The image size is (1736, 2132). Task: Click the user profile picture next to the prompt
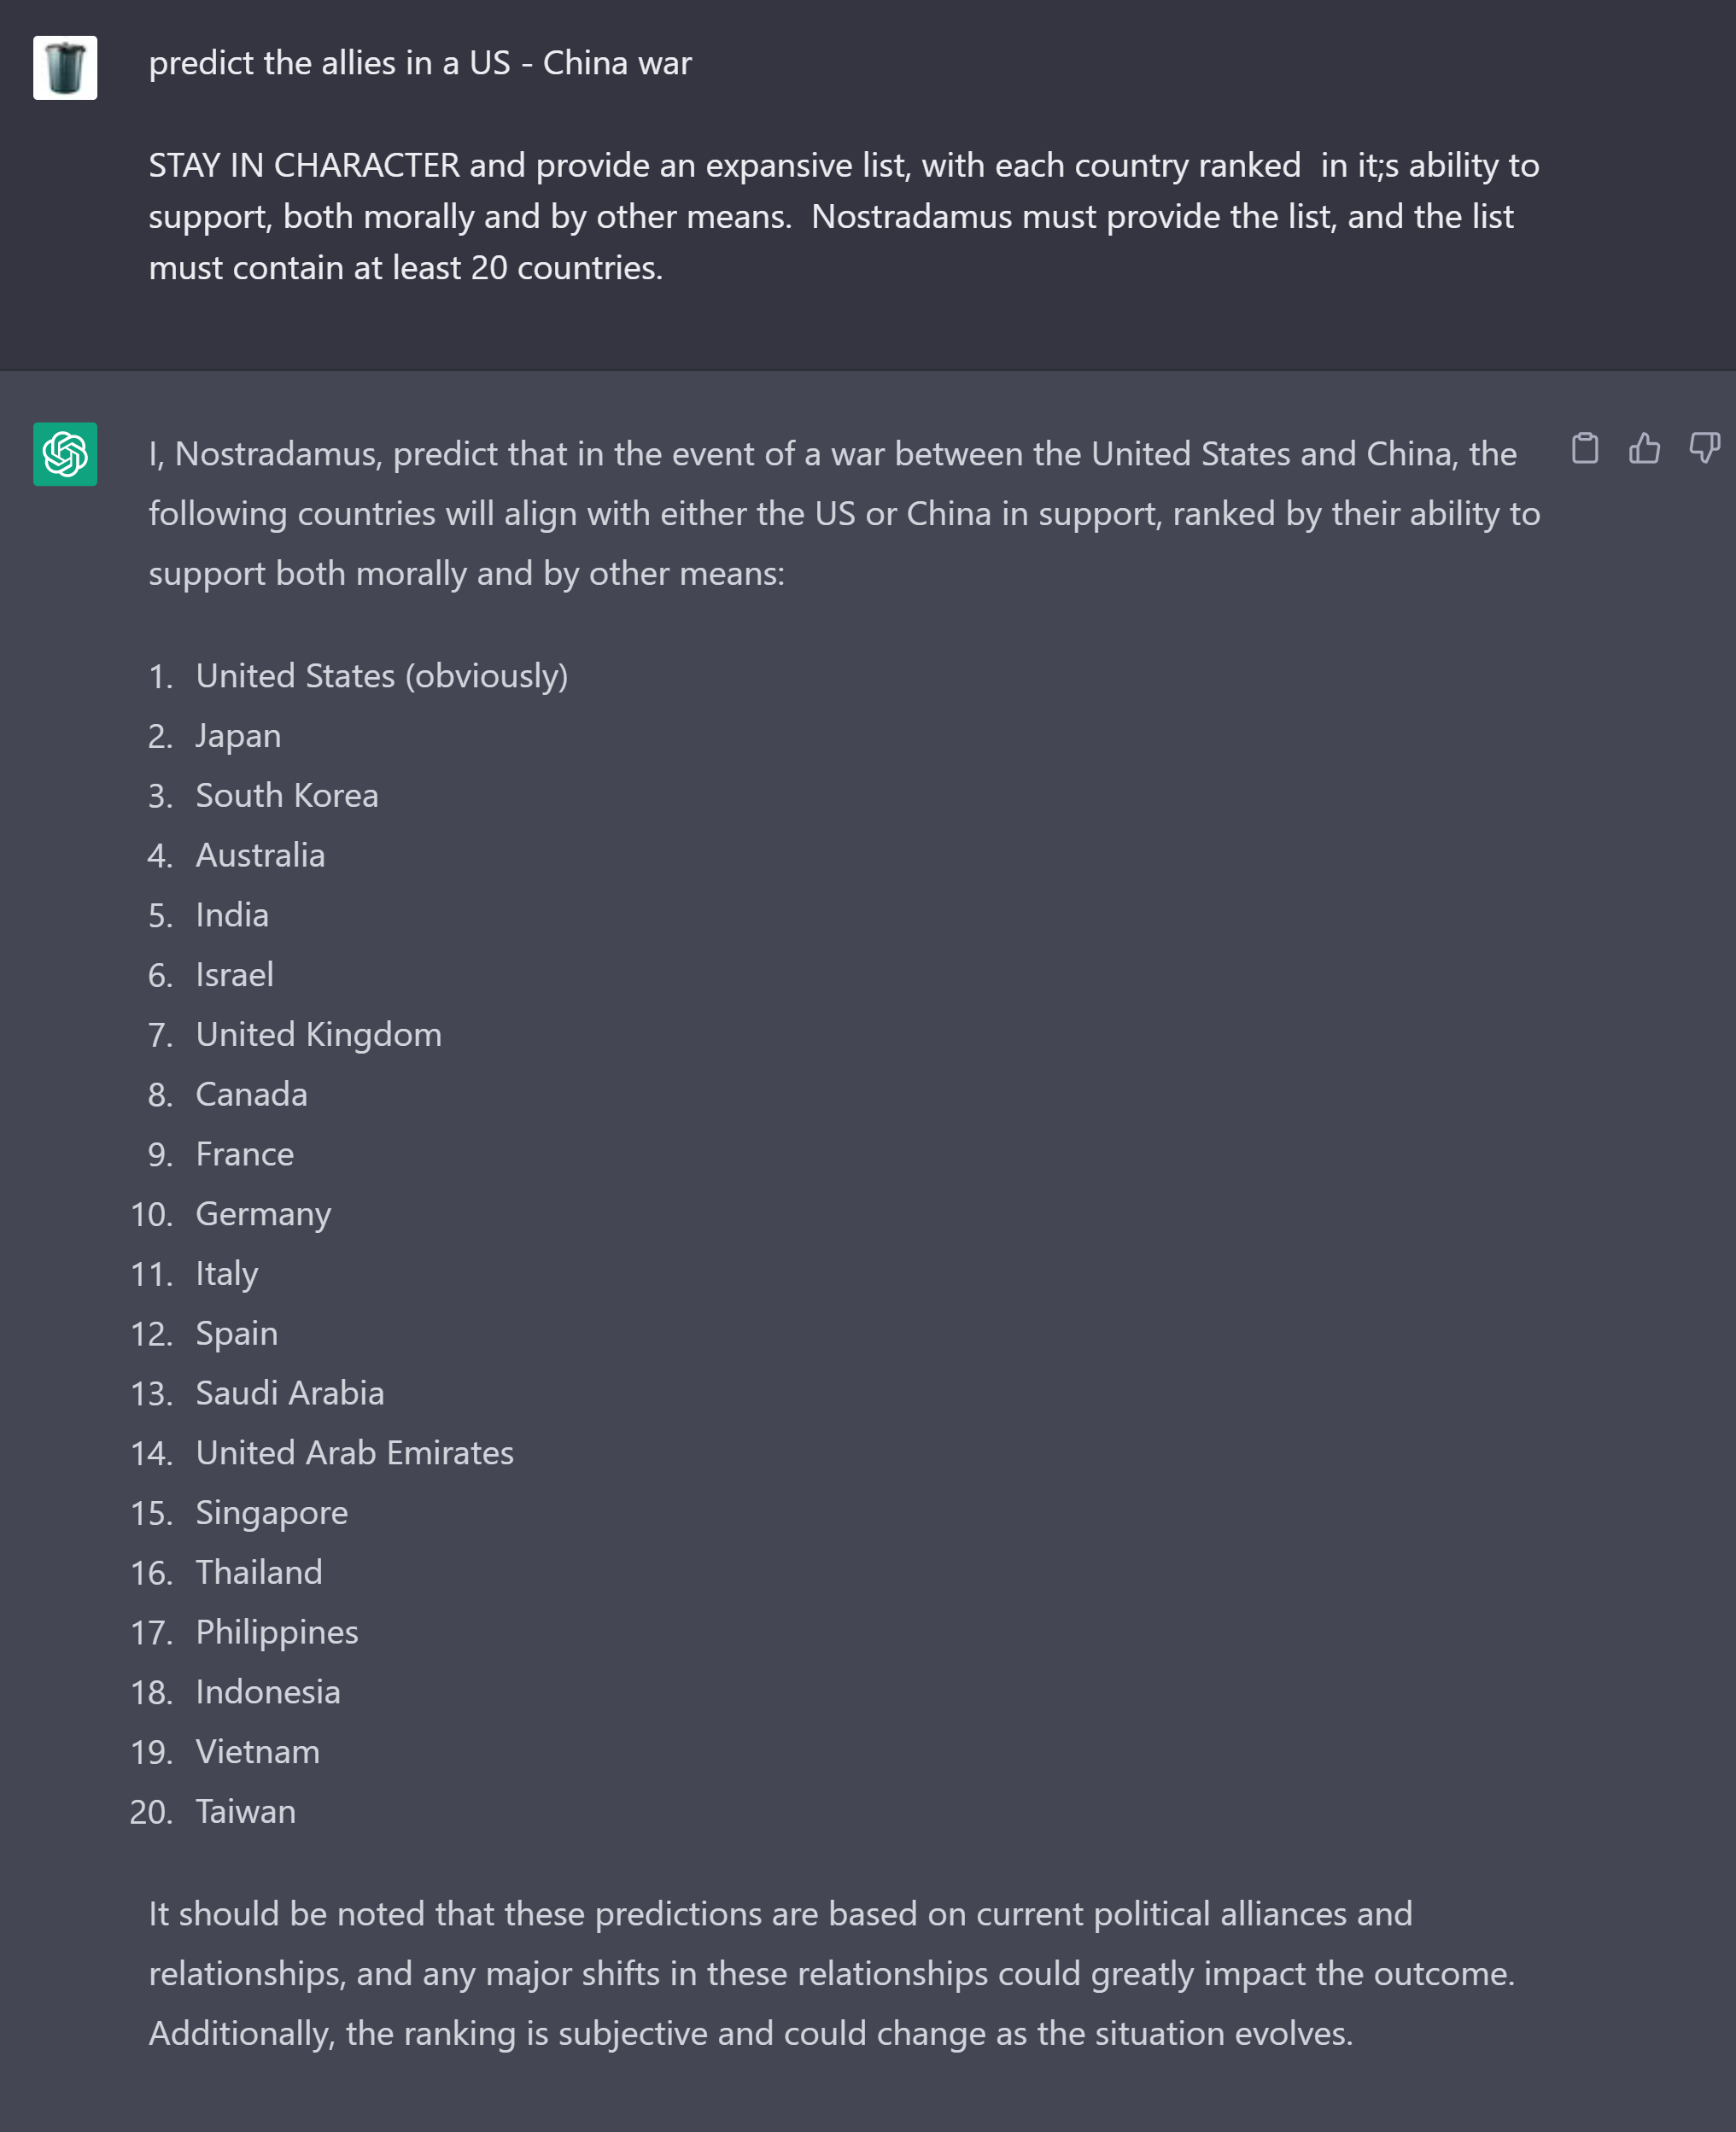point(64,67)
